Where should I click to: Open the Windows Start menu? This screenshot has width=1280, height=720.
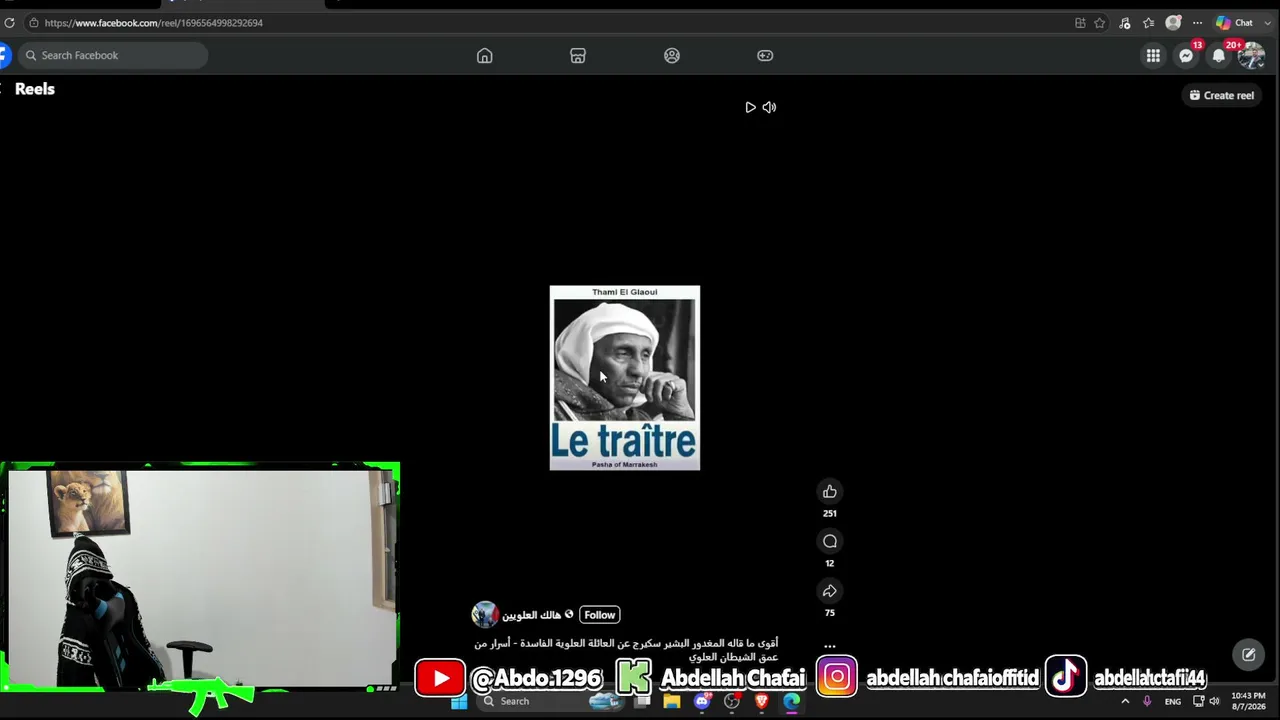tap(459, 702)
